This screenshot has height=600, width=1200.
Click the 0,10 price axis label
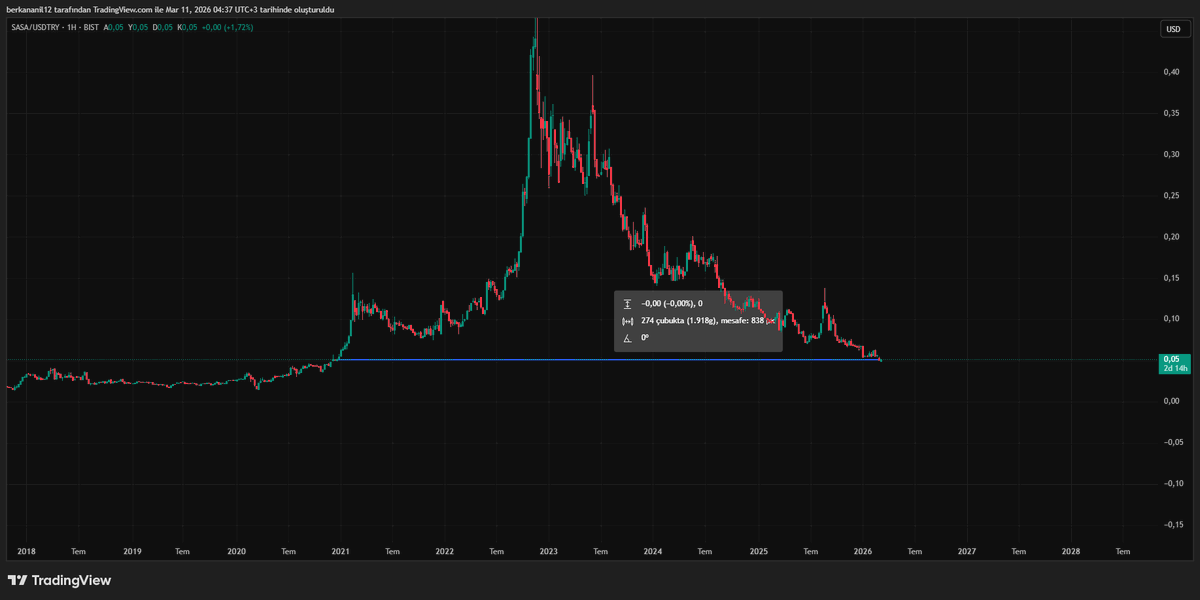(x=1172, y=318)
